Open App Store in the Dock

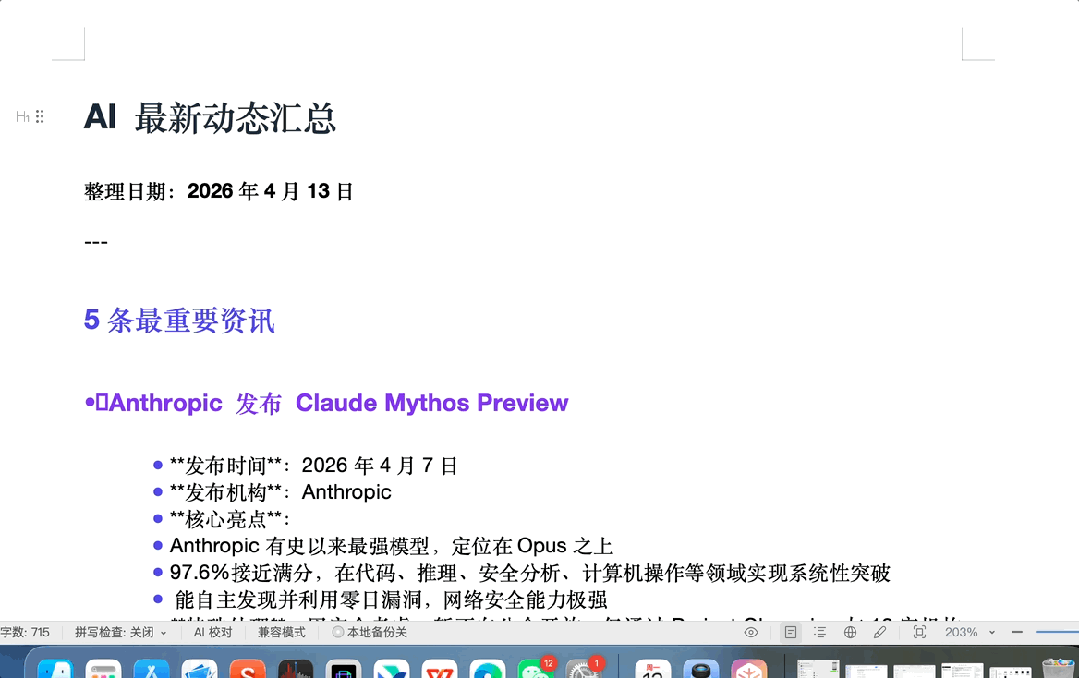[151, 670]
